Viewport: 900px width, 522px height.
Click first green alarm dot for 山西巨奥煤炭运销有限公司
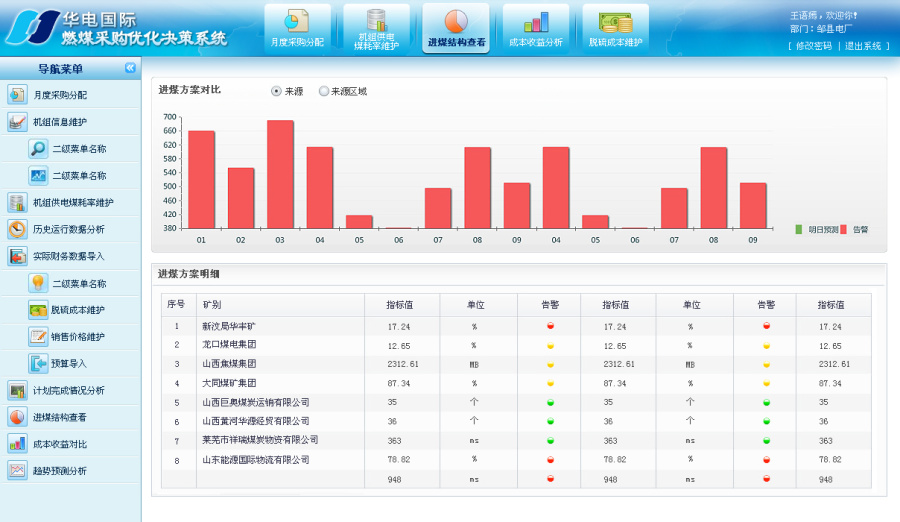tap(550, 403)
